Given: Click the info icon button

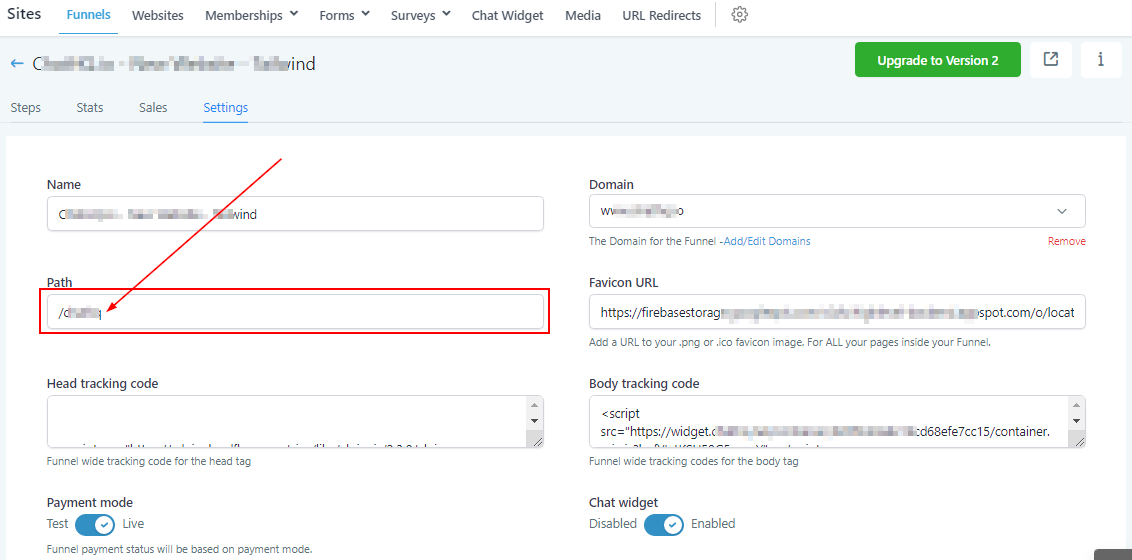Looking at the screenshot, I should tap(1101, 60).
